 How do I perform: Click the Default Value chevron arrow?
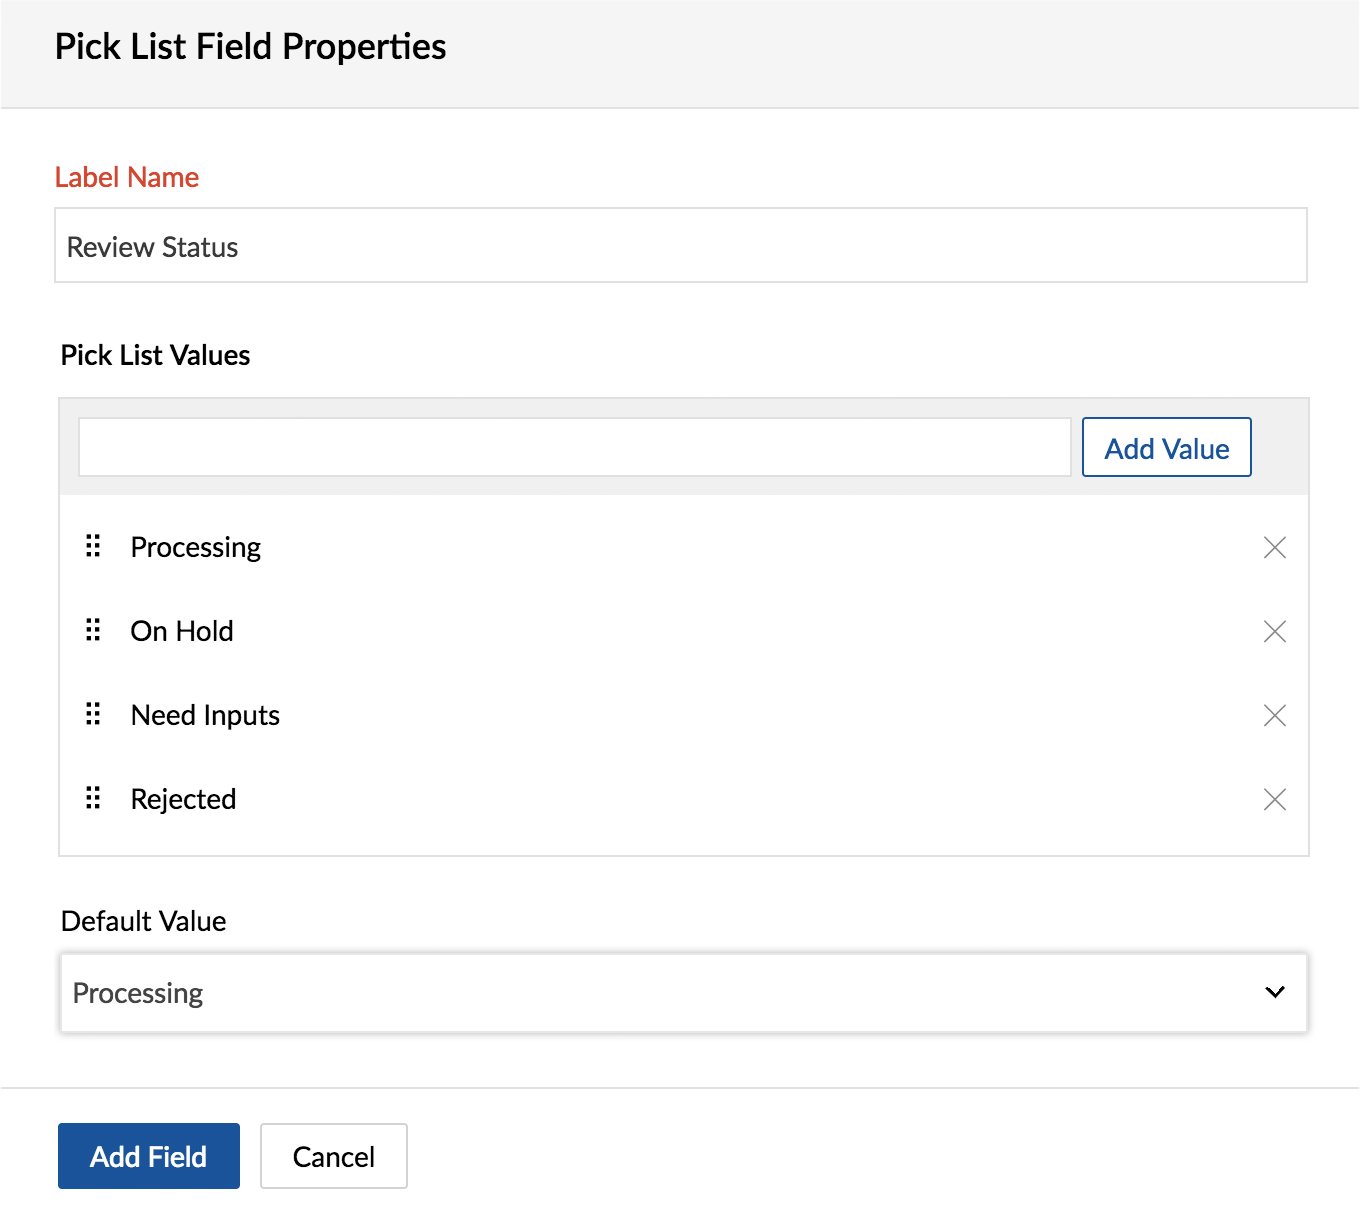(1274, 992)
